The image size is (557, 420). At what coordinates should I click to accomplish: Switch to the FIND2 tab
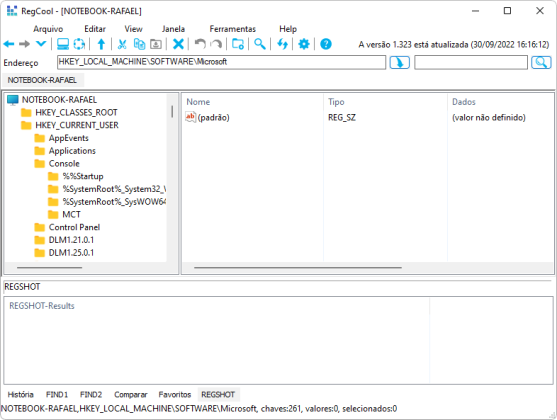click(91, 395)
